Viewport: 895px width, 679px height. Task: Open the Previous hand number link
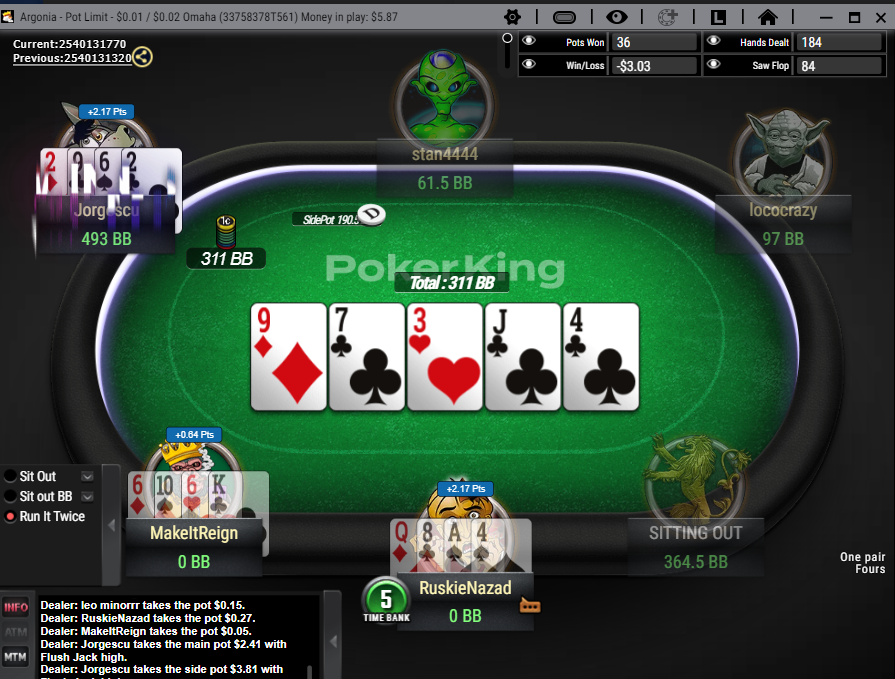tap(72, 58)
